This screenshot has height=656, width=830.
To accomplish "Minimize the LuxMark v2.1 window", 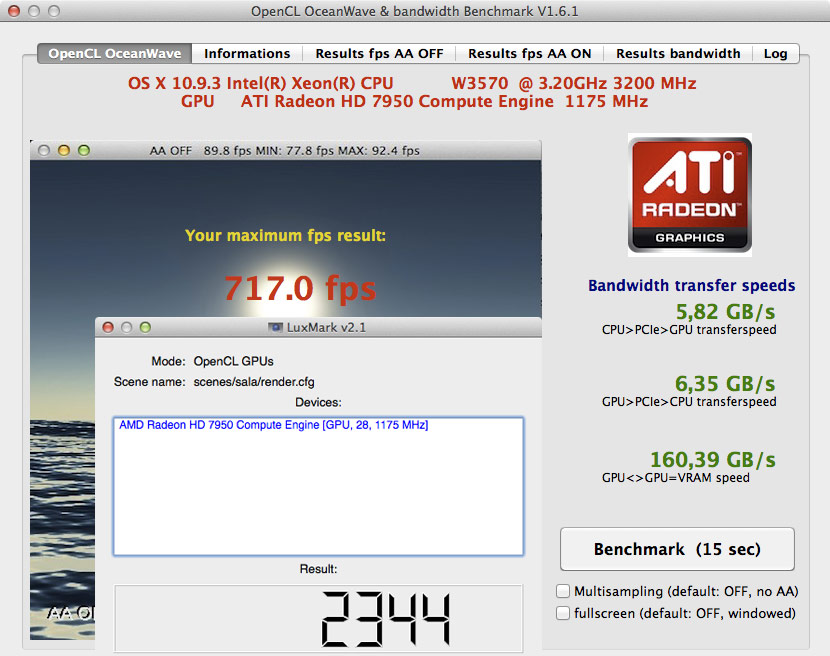I will [127, 327].
